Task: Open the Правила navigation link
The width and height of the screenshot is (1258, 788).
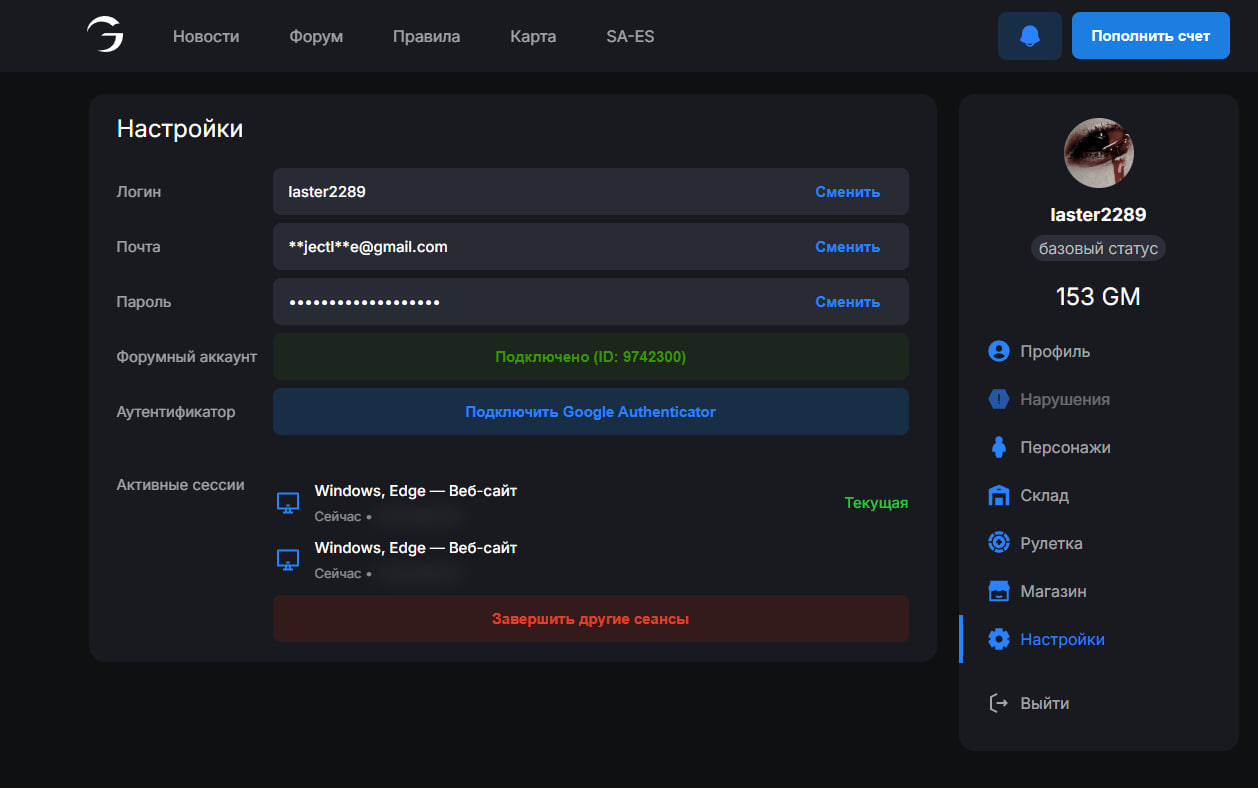Action: (x=426, y=36)
